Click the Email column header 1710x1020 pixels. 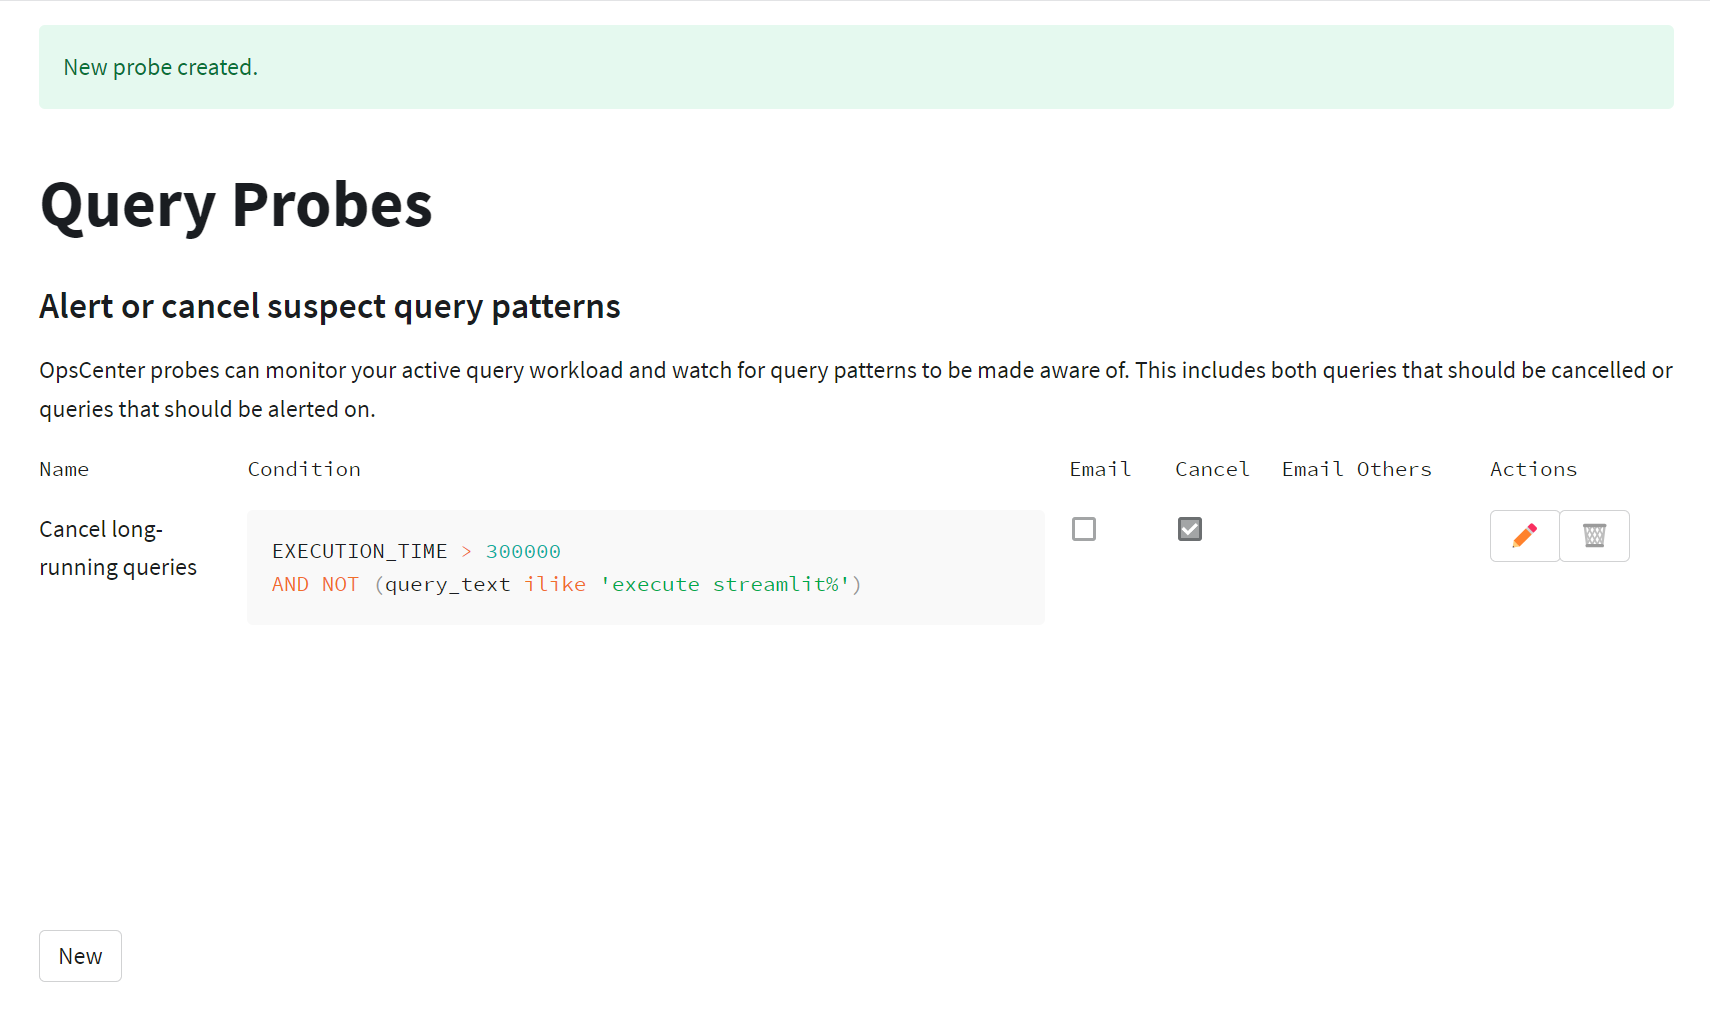(1100, 469)
